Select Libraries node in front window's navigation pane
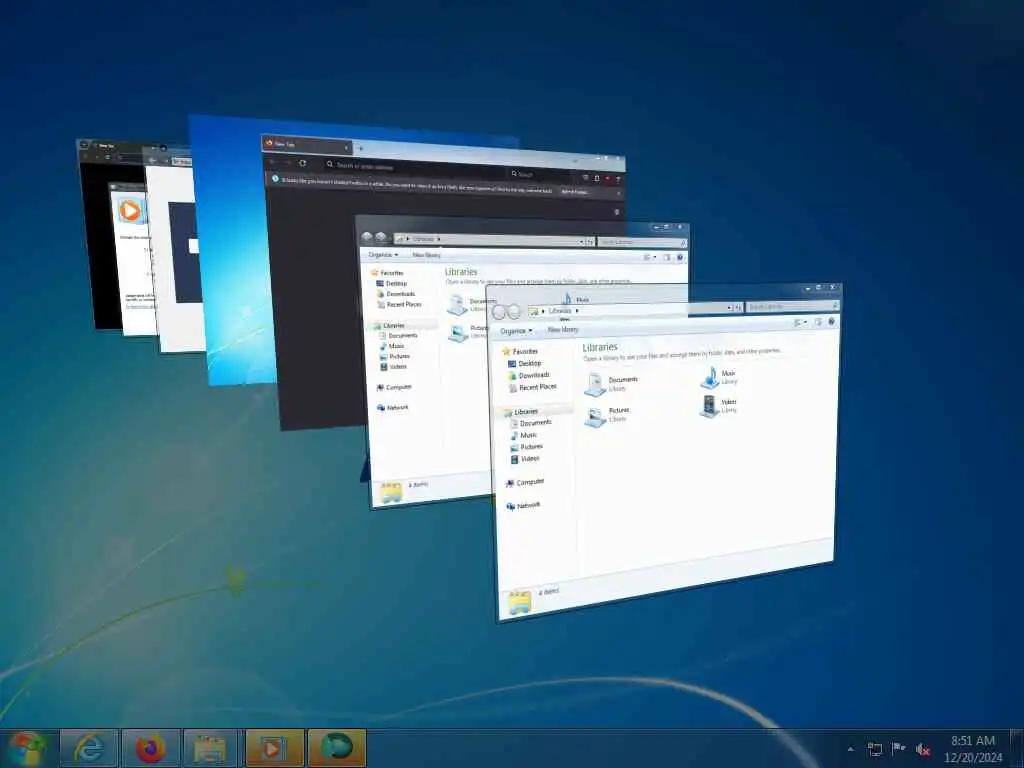 [520, 411]
